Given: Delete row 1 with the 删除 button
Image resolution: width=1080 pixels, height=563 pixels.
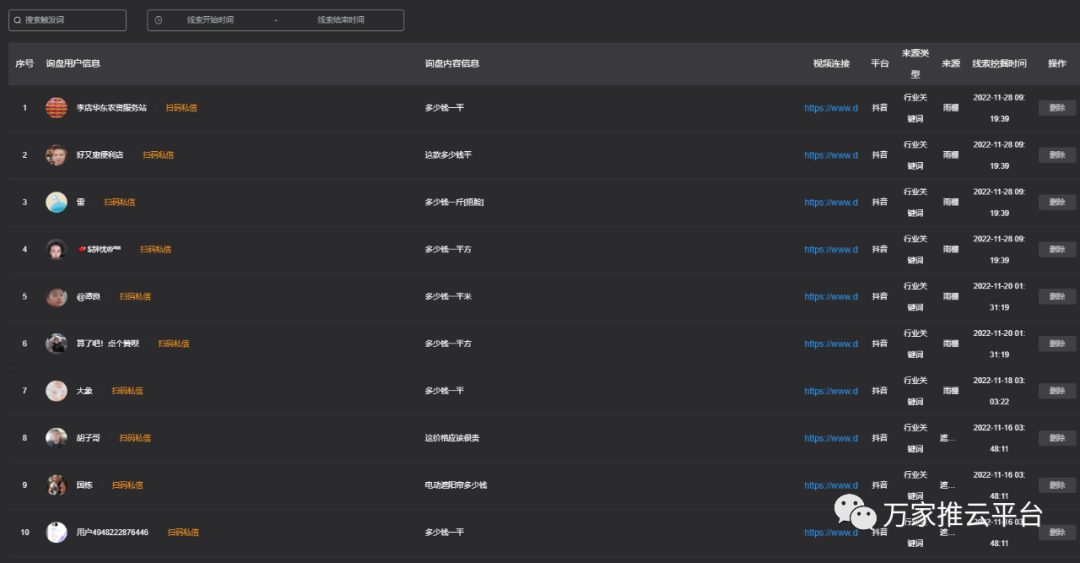Looking at the screenshot, I should (1057, 108).
